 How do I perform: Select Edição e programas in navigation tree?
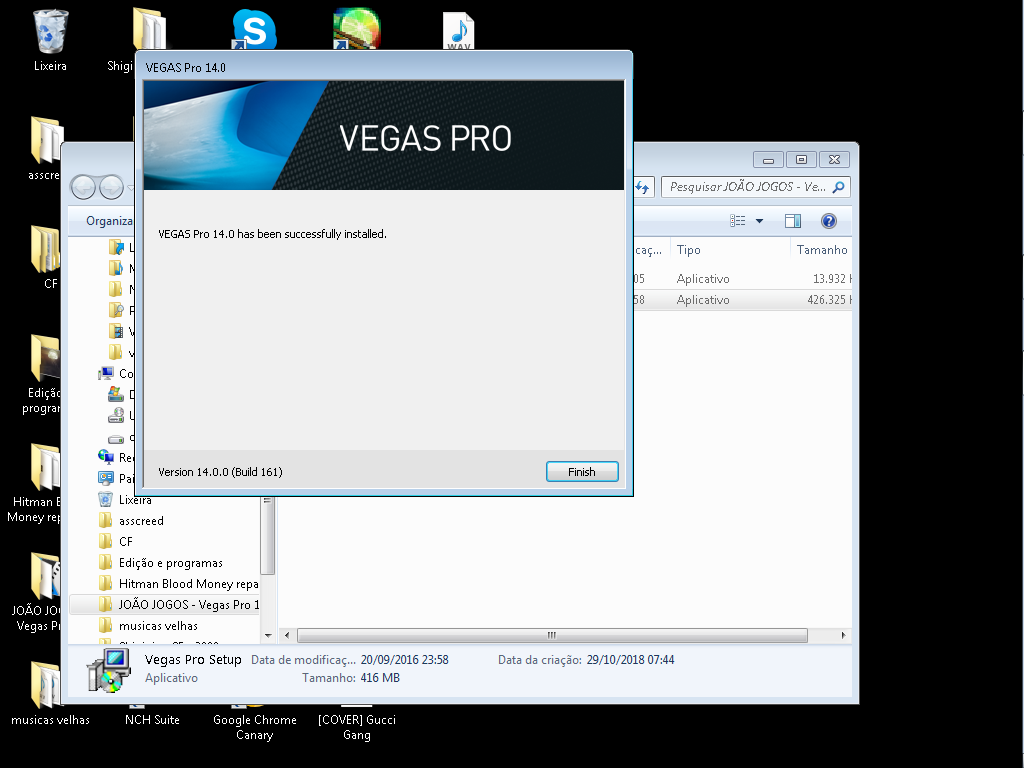(x=170, y=562)
